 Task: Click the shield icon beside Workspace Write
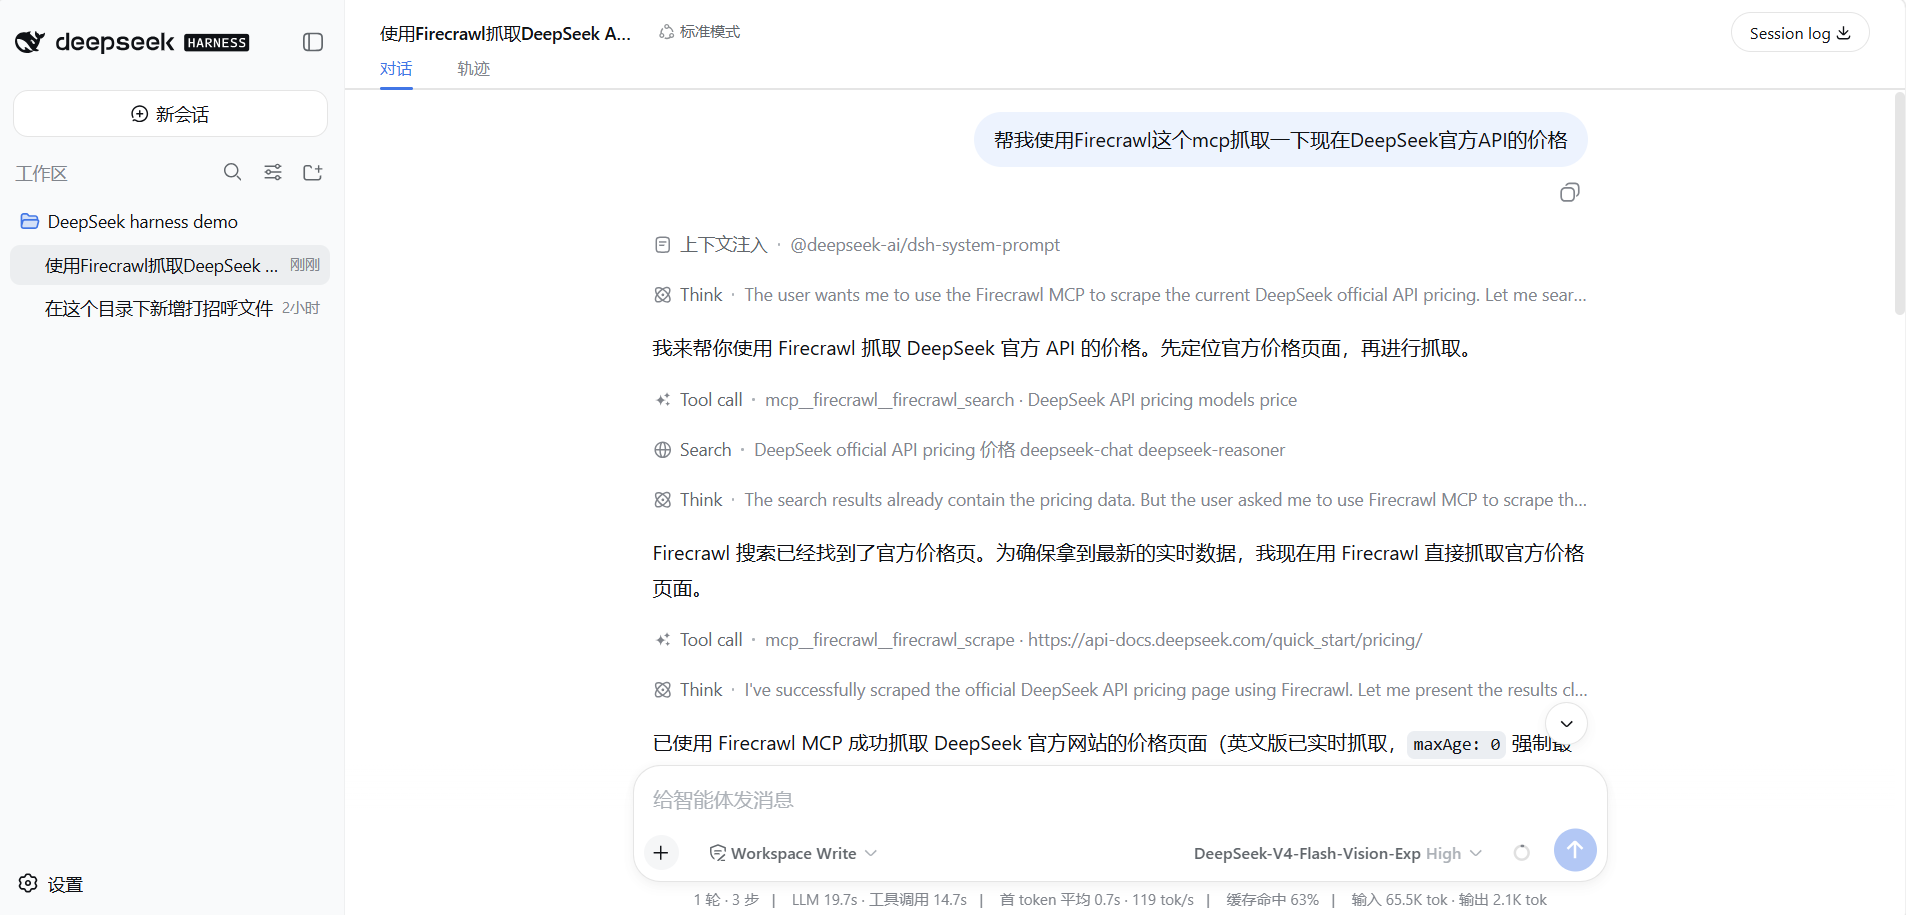[x=718, y=853]
